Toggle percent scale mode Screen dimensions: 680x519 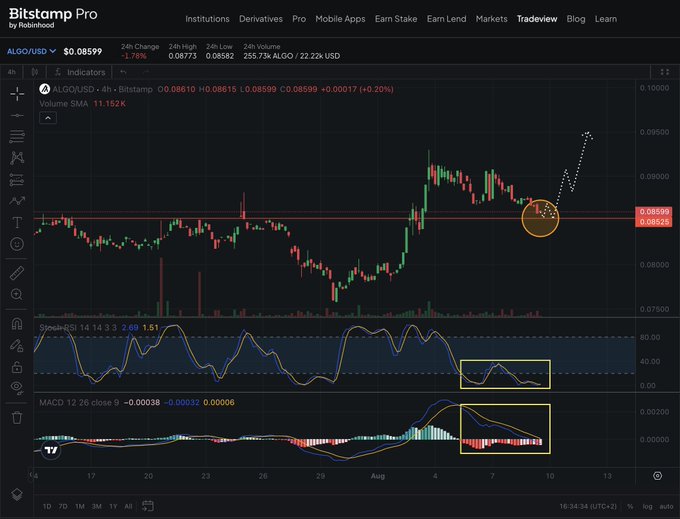click(630, 506)
